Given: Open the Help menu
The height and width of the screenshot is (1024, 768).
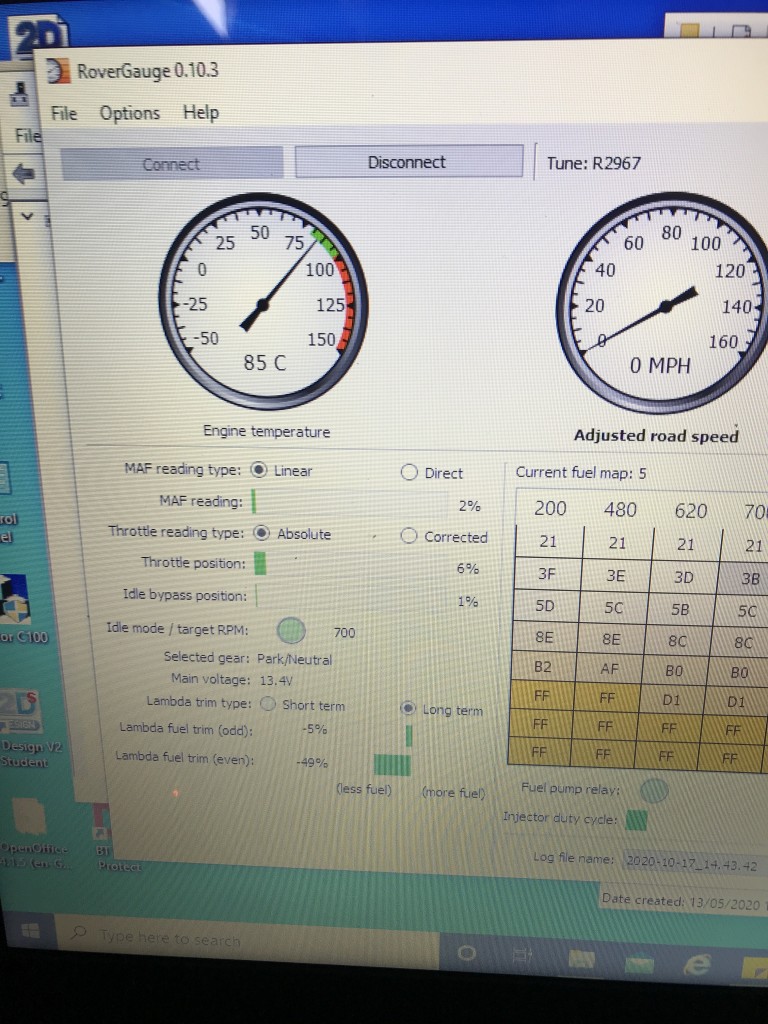Looking at the screenshot, I should [200, 112].
